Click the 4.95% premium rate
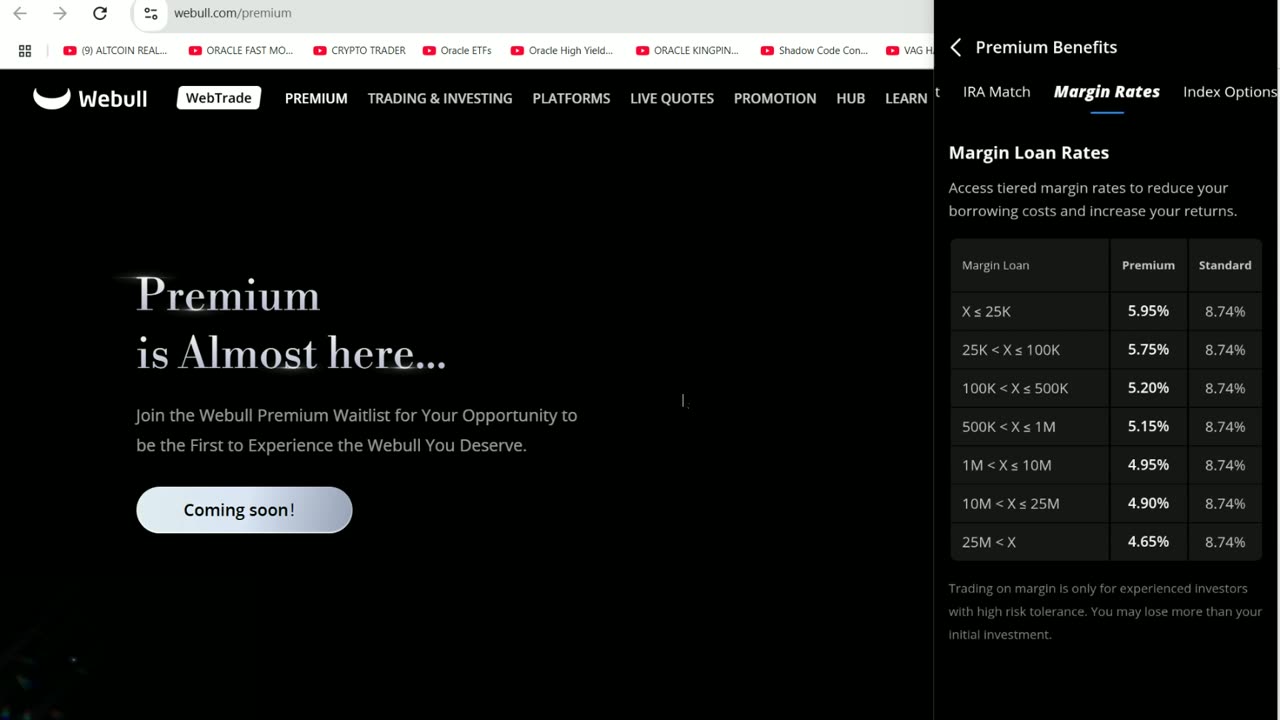 point(1148,465)
